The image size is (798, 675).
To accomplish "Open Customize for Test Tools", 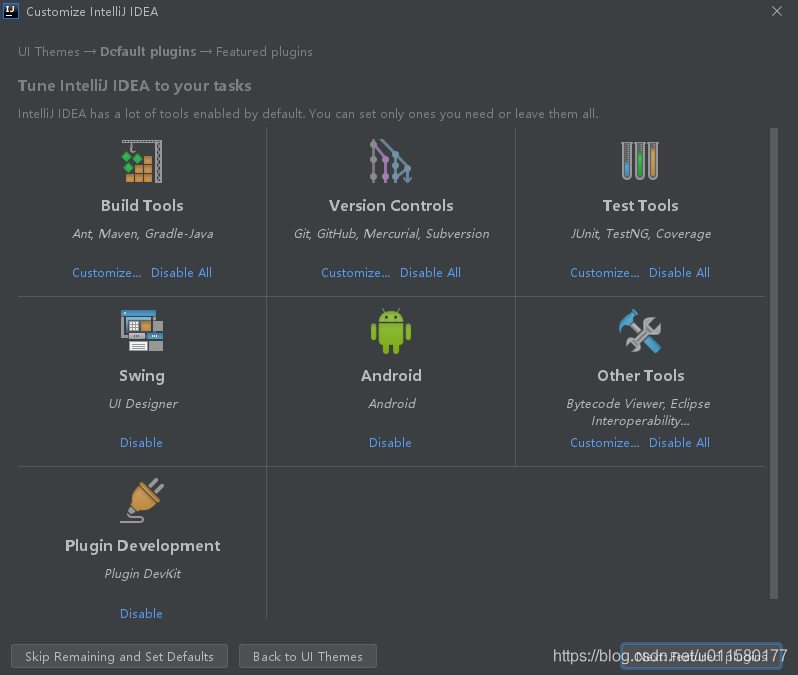I will point(605,273).
